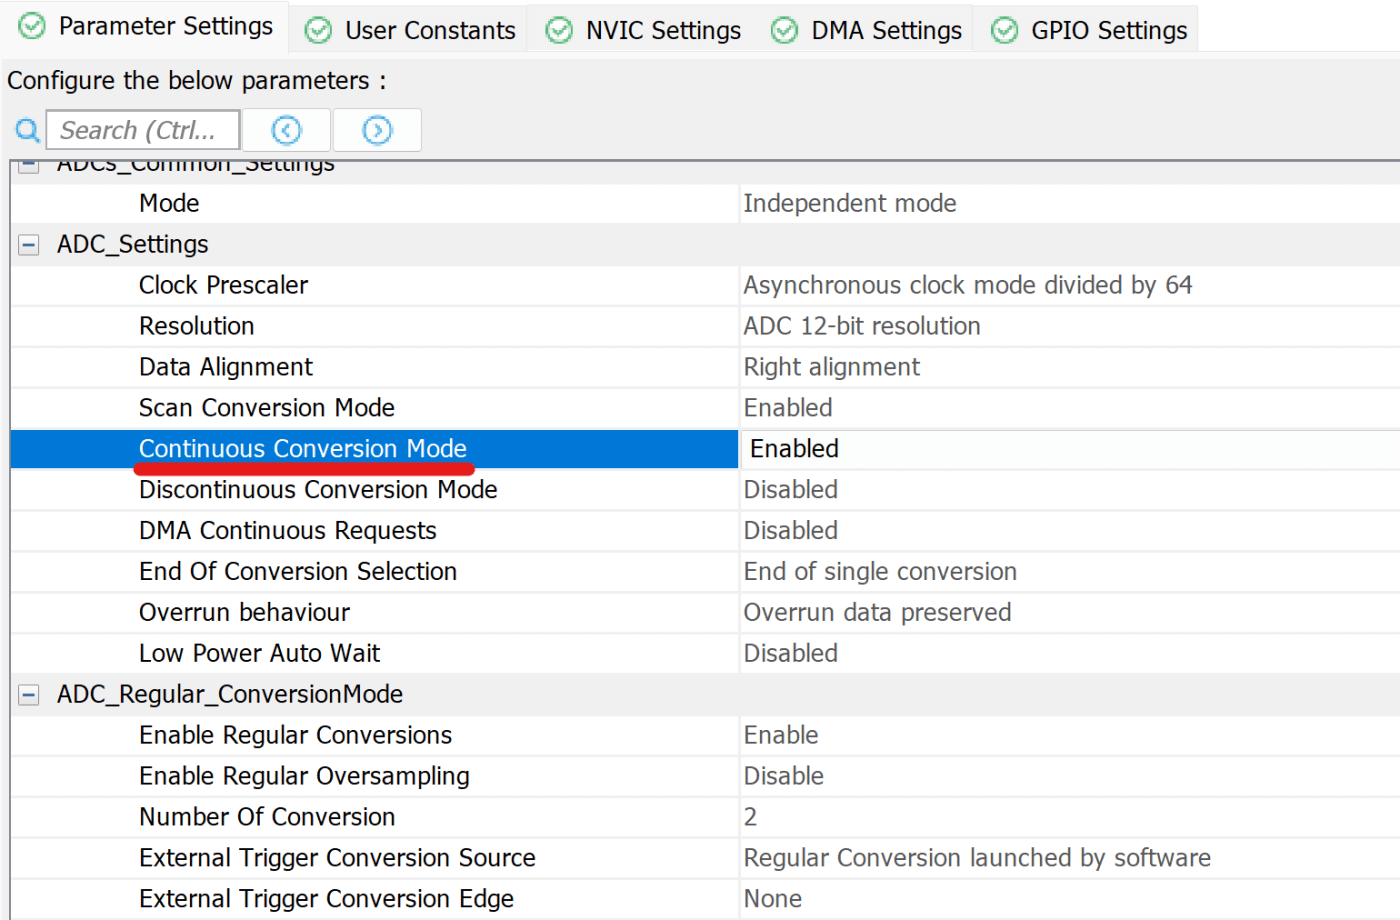This screenshot has width=1400, height=920.
Task: Click End Of Conversion Selection value
Action: coord(880,571)
